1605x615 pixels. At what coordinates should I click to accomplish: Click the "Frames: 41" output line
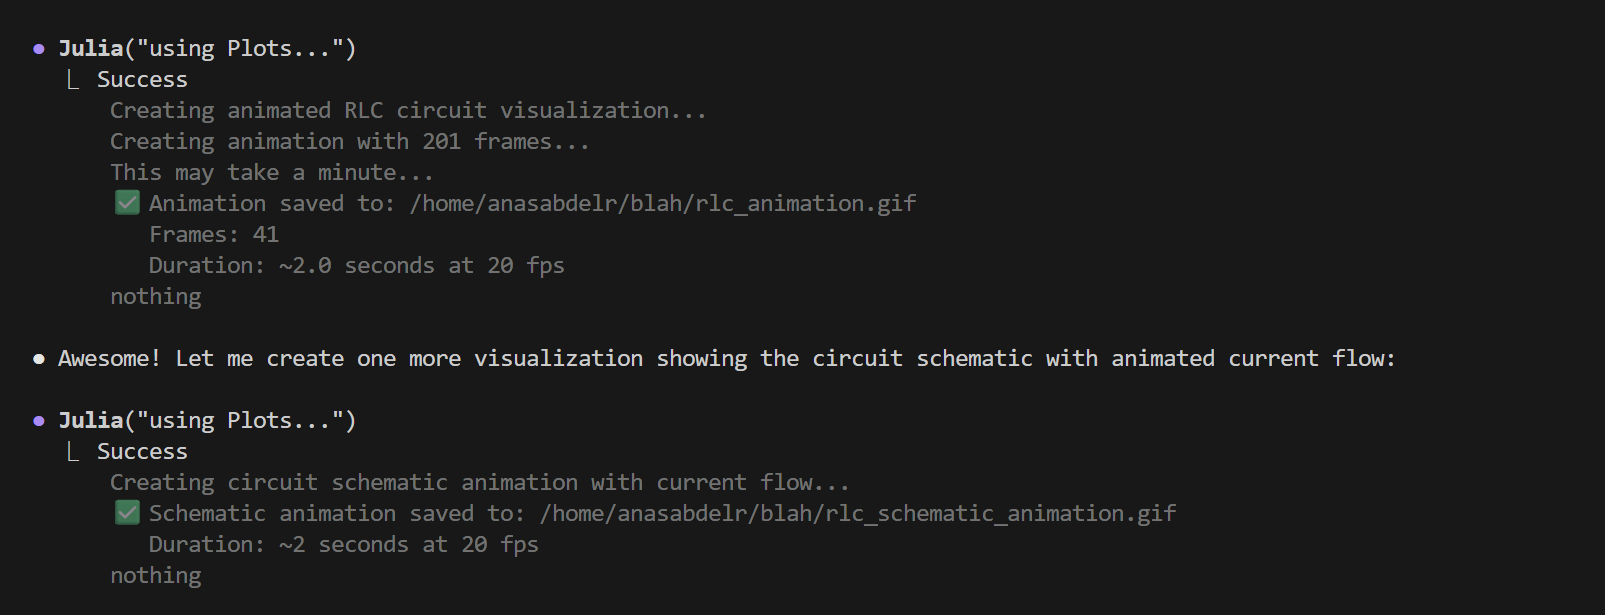[214, 235]
